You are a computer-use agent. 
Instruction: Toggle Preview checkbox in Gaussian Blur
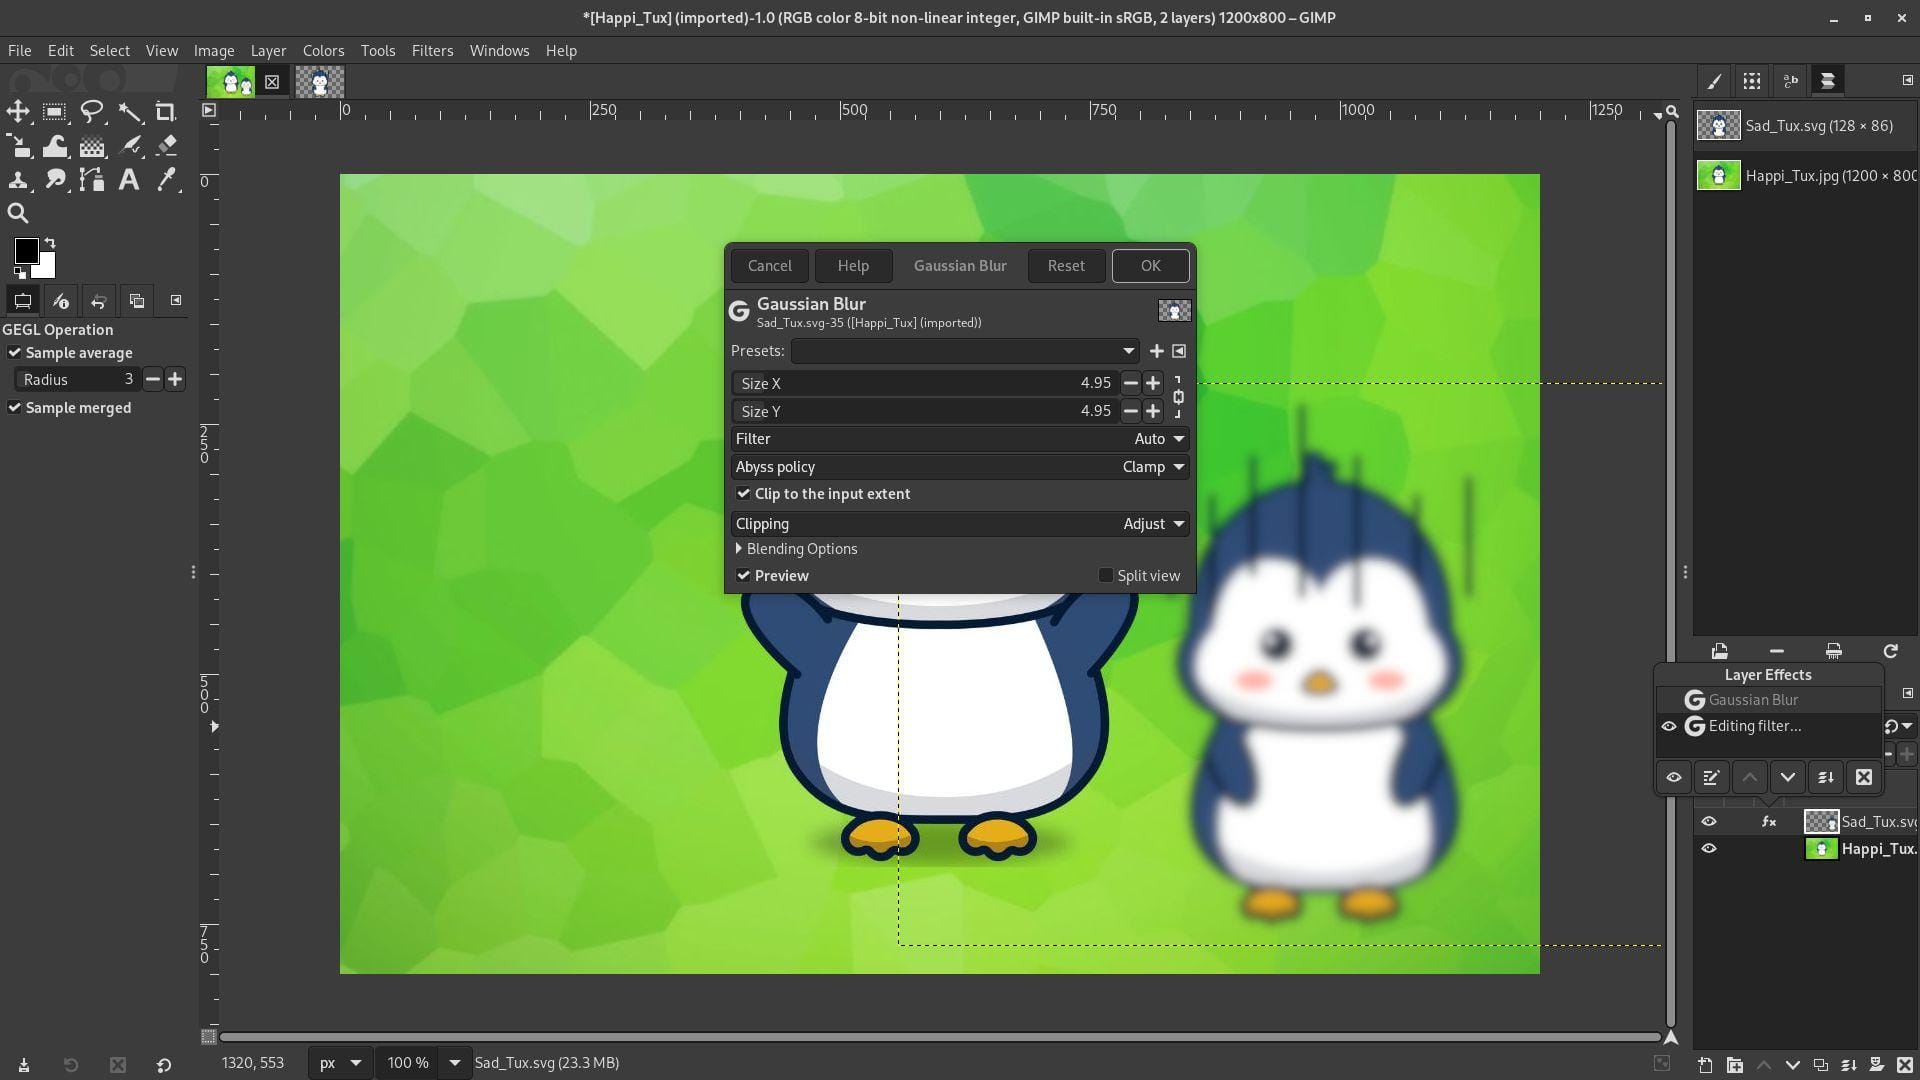[744, 576]
